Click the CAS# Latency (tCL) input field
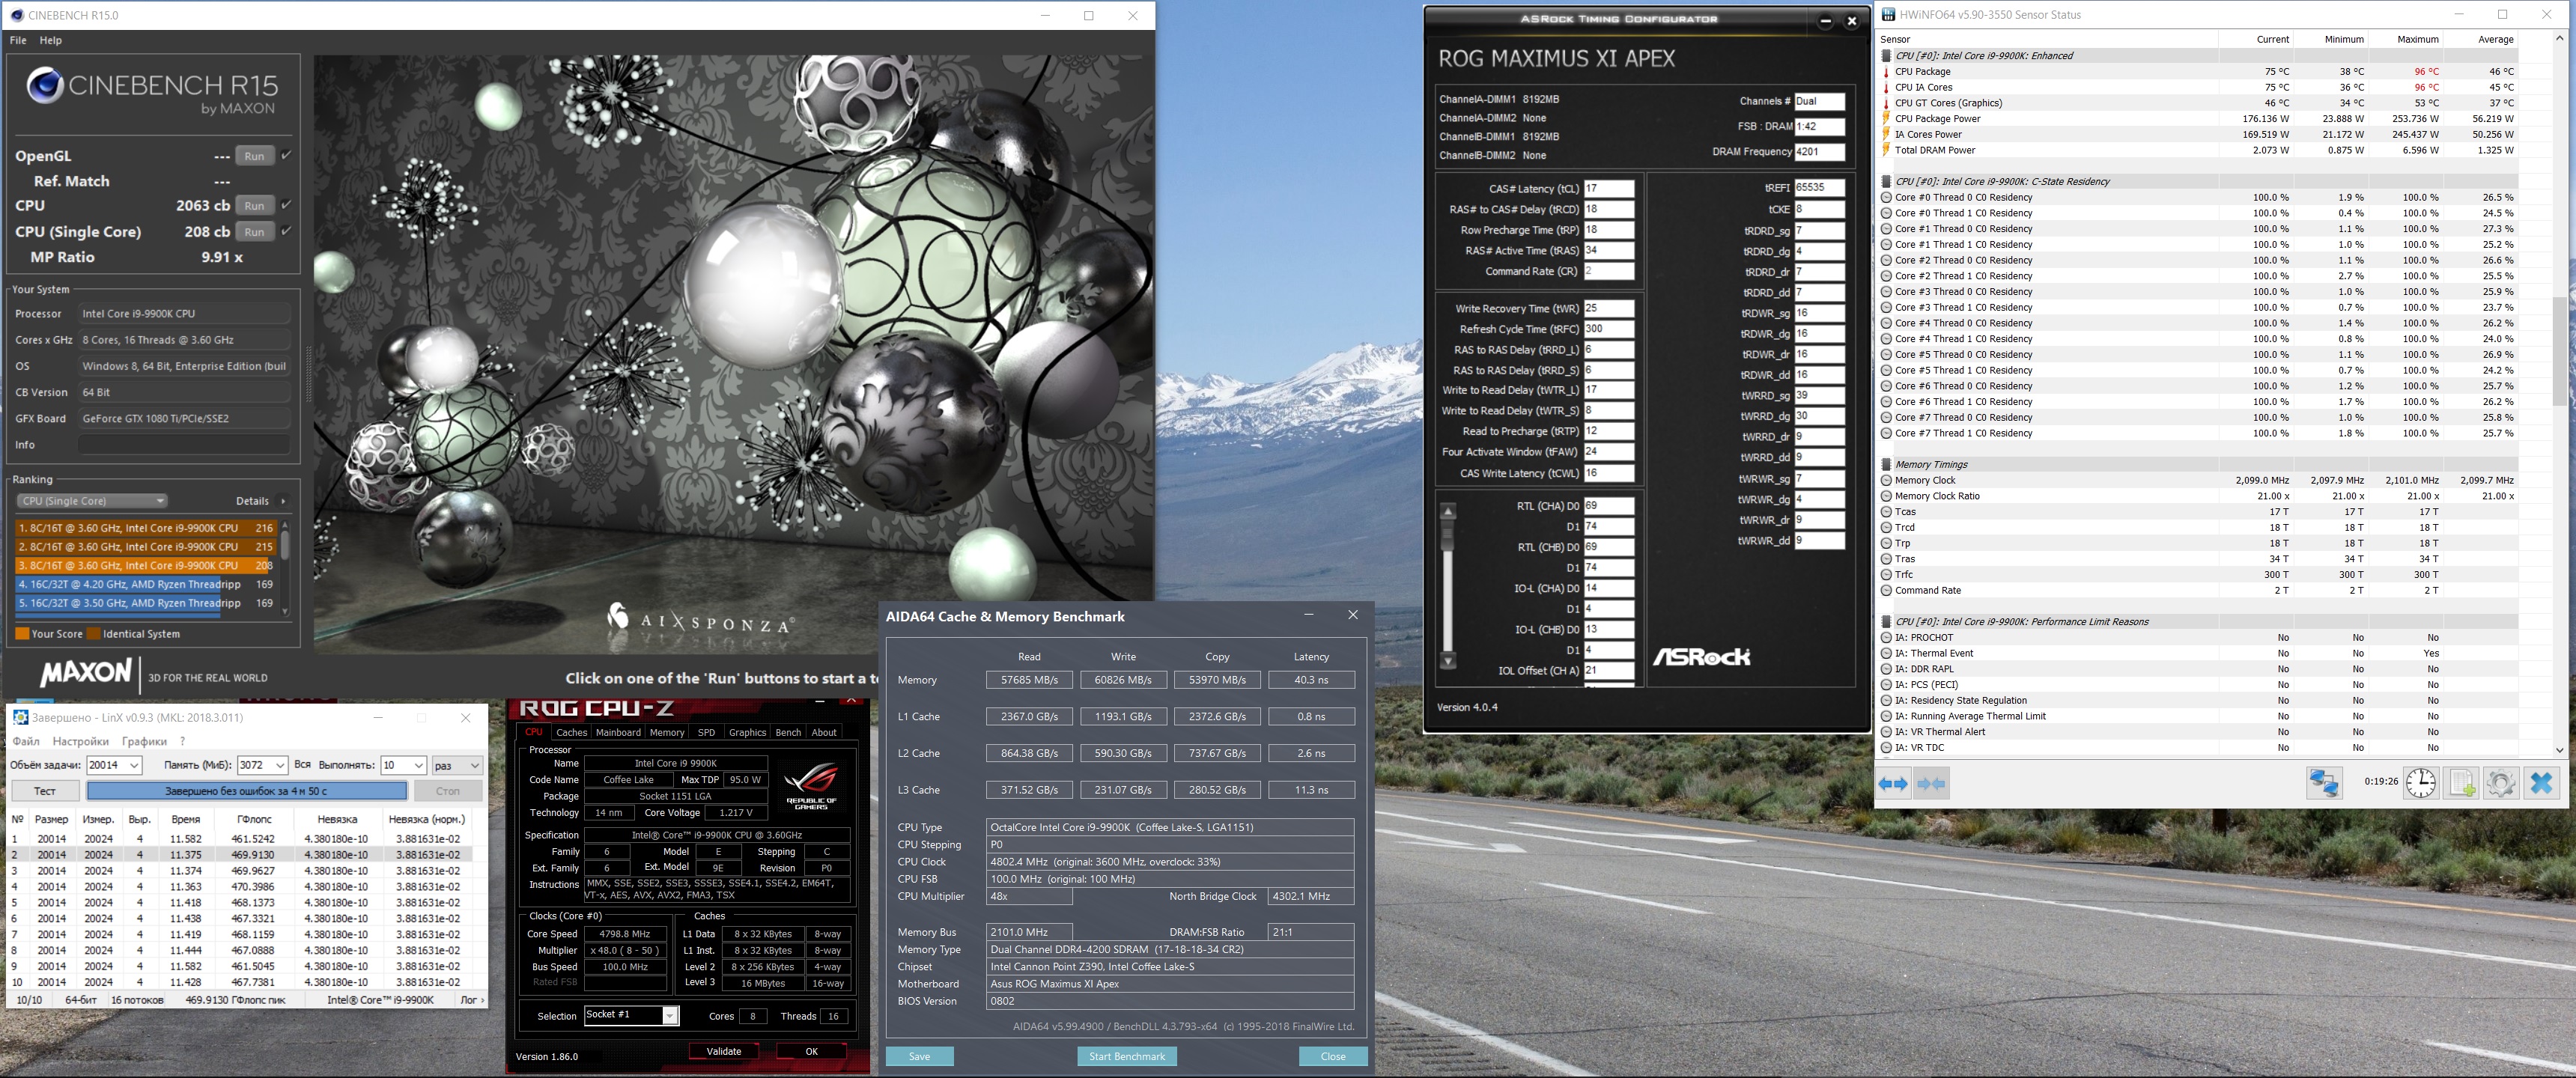 point(1608,189)
